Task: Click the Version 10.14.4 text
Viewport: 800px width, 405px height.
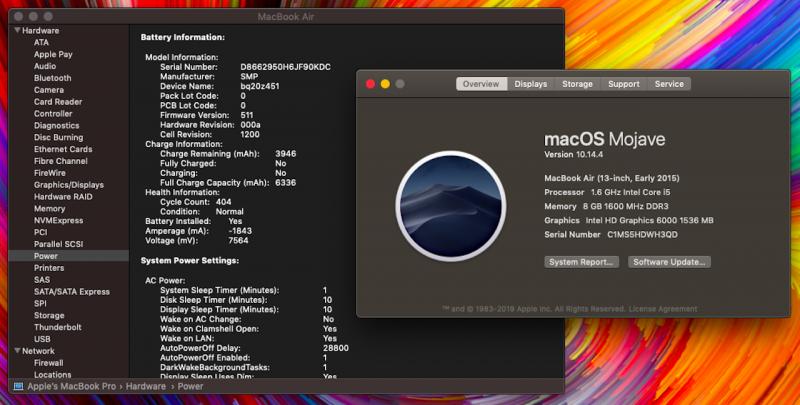Action: pos(573,155)
